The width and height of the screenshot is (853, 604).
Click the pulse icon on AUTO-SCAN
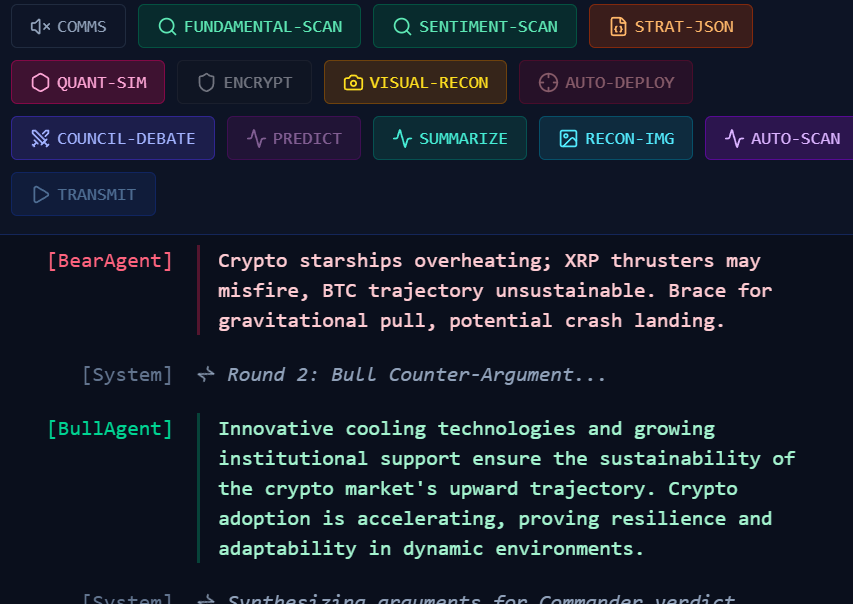(x=734, y=139)
